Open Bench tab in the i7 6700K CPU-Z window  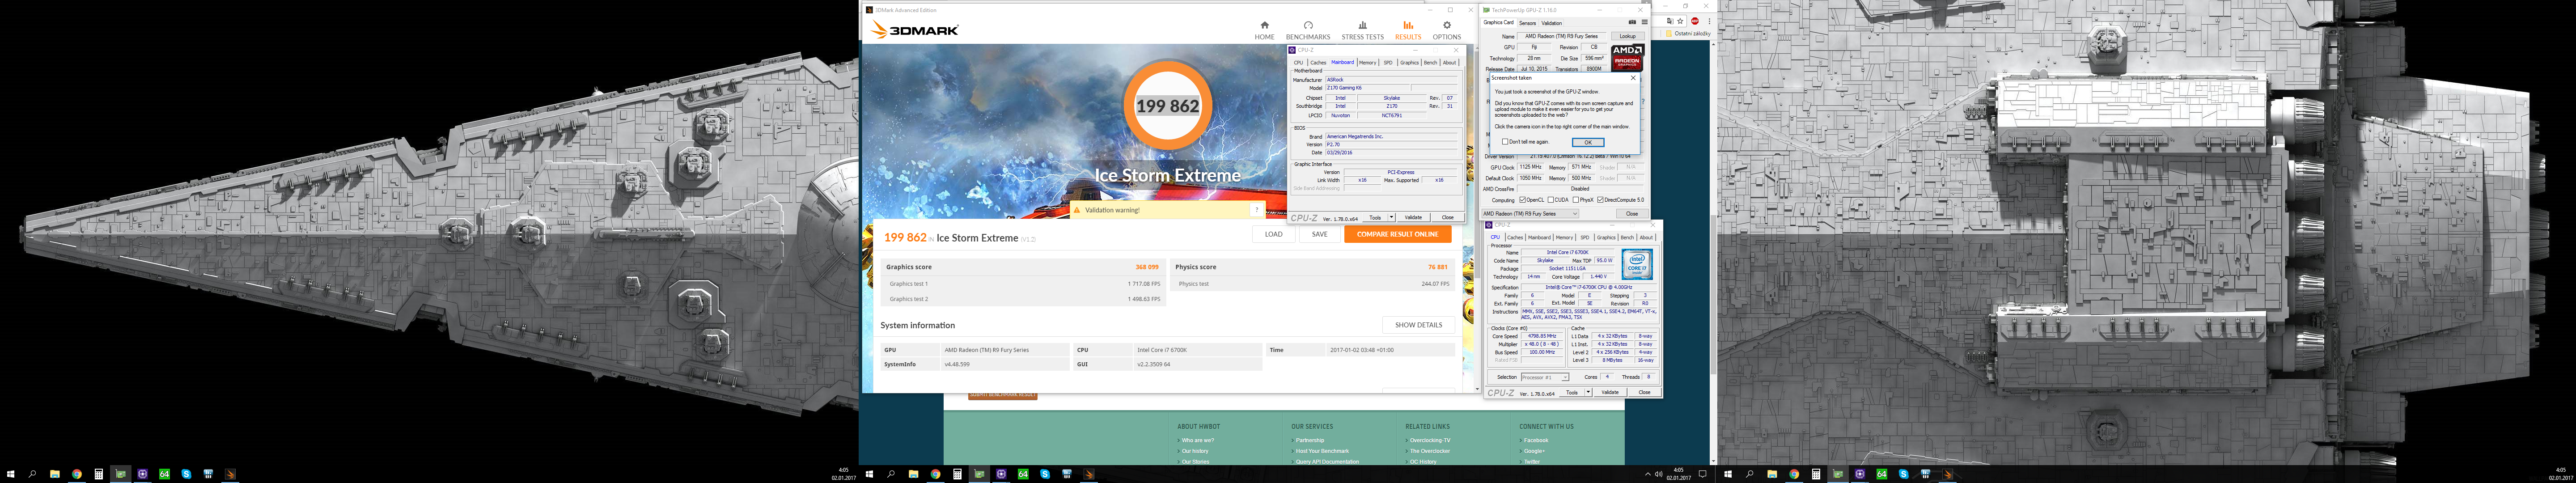(x=1627, y=237)
